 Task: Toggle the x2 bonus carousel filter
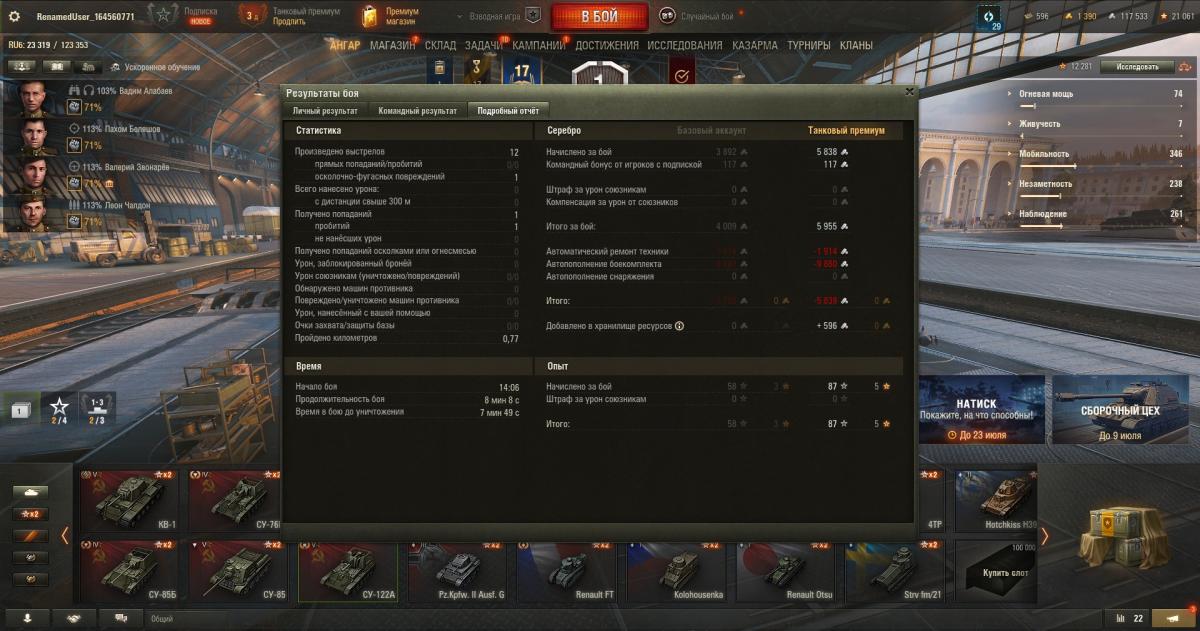30,514
